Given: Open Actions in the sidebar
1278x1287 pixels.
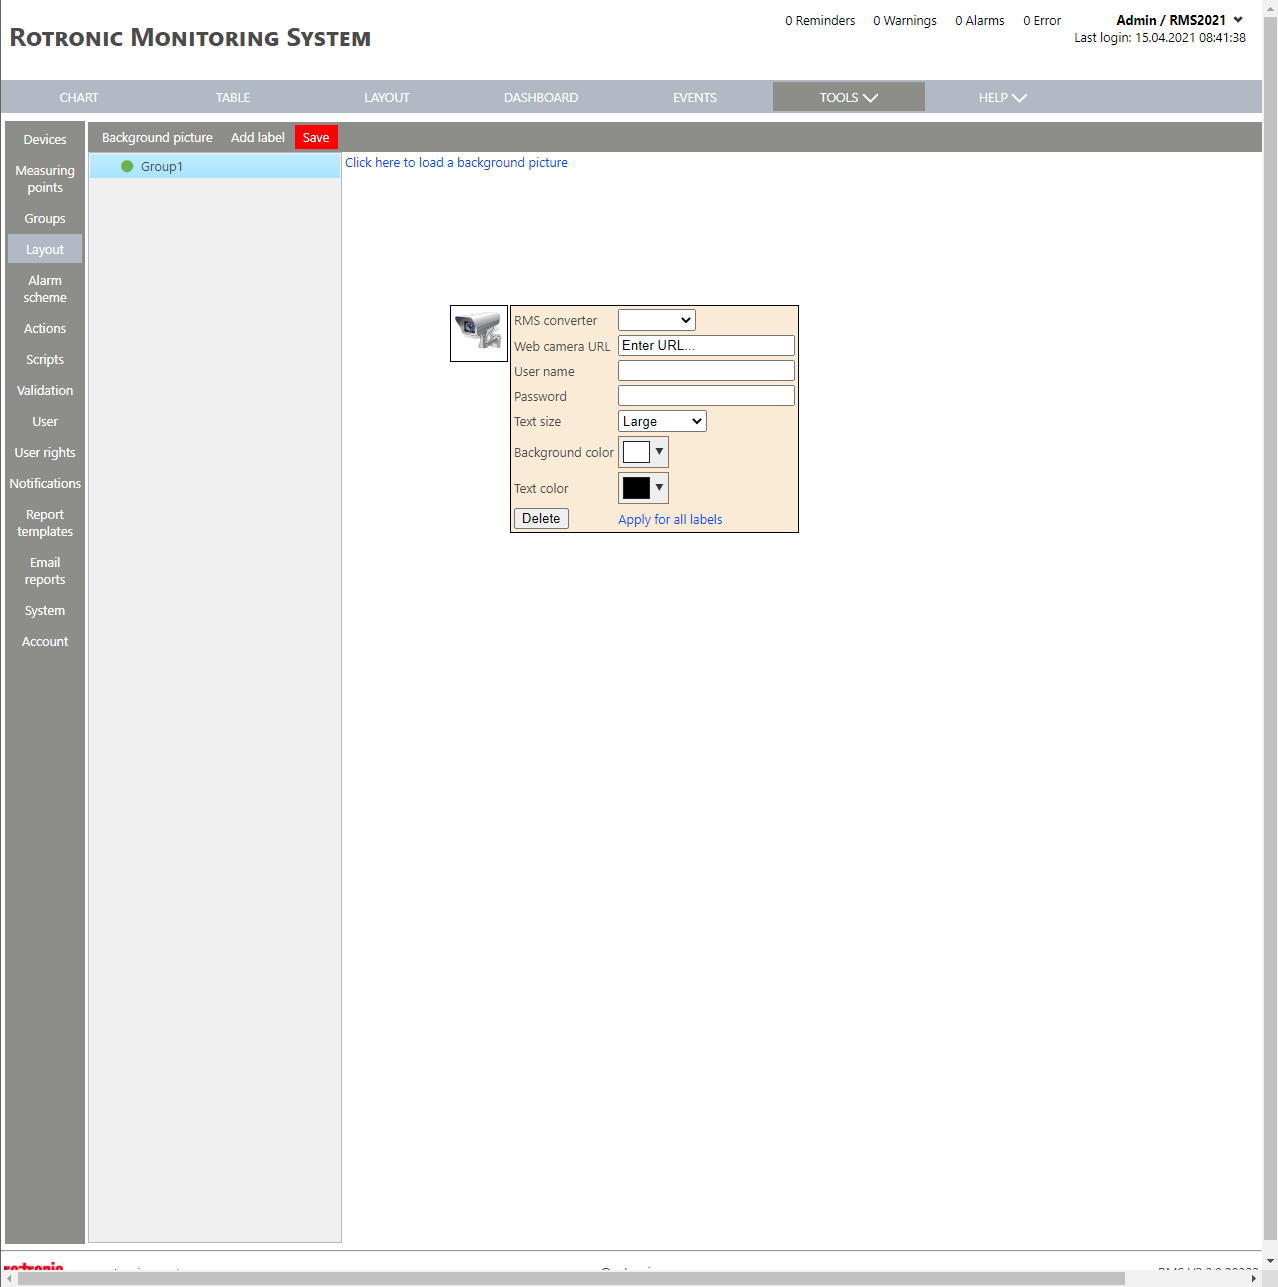Looking at the screenshot, I should click(x=45, y=328).
